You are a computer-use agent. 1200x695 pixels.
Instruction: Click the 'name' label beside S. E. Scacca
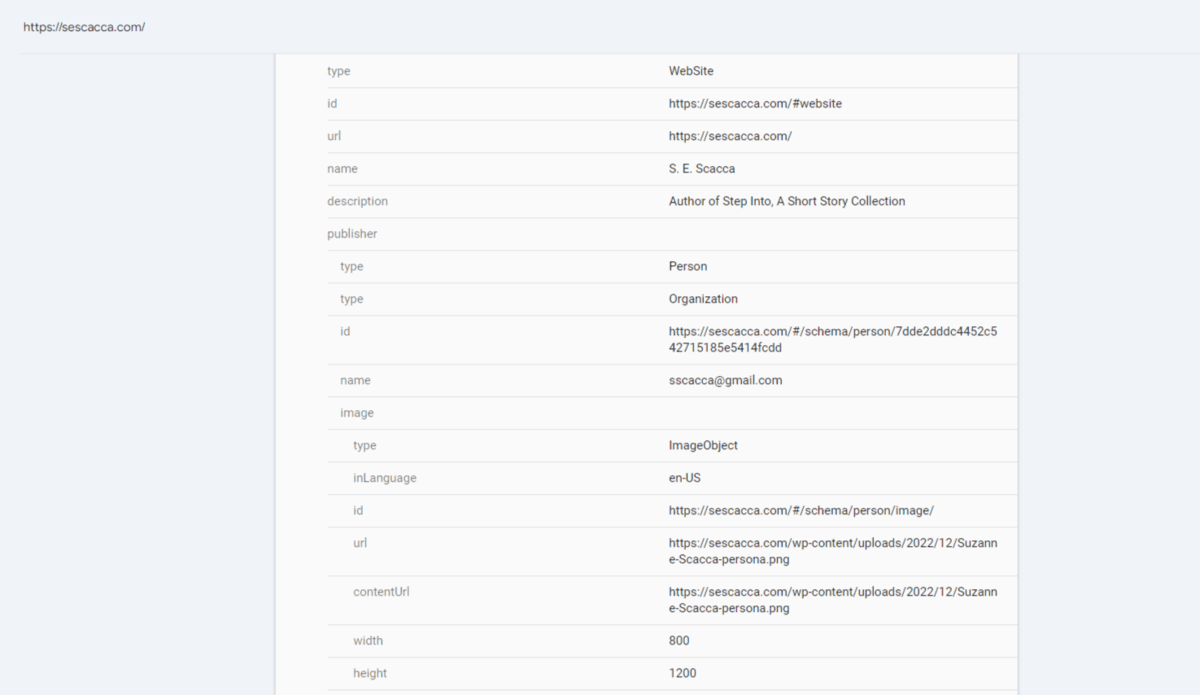click(342, 169)
